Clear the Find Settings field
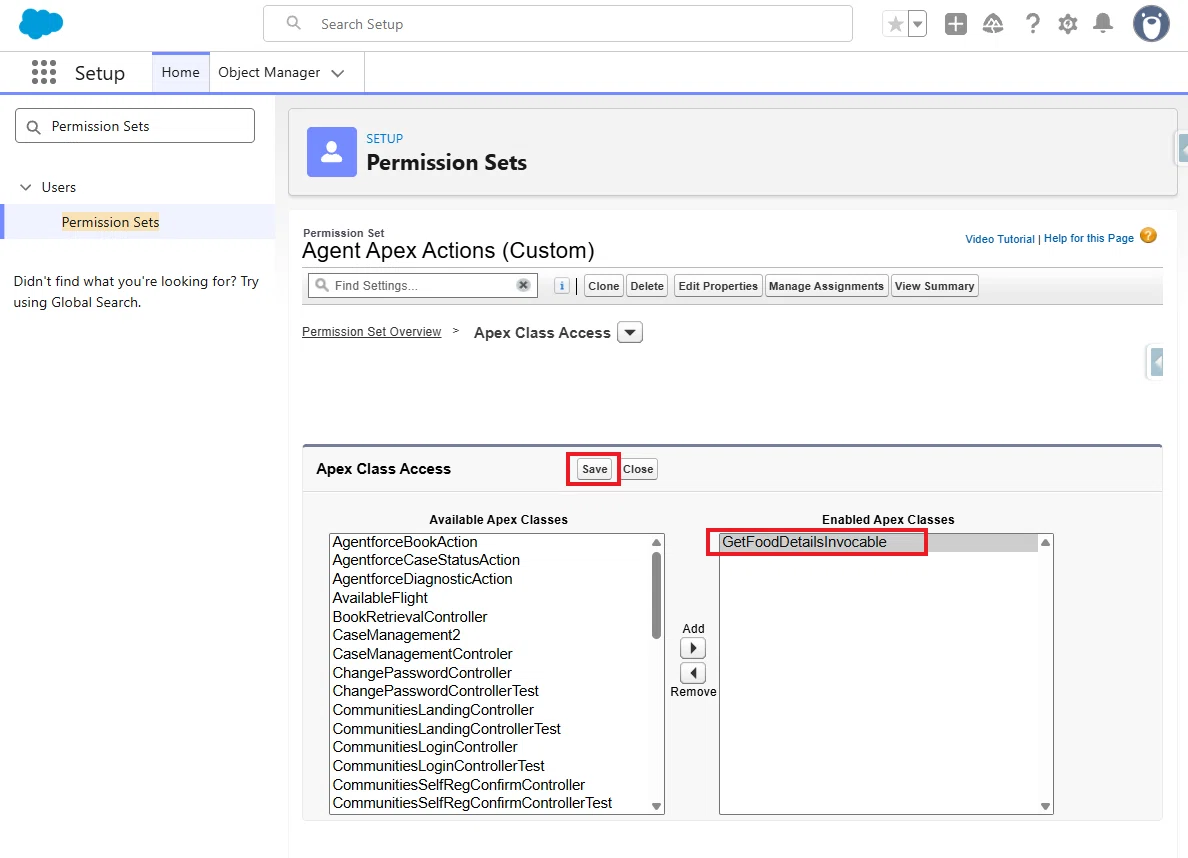The height and width of the screenshot is (858, 1188). [523, 285]
